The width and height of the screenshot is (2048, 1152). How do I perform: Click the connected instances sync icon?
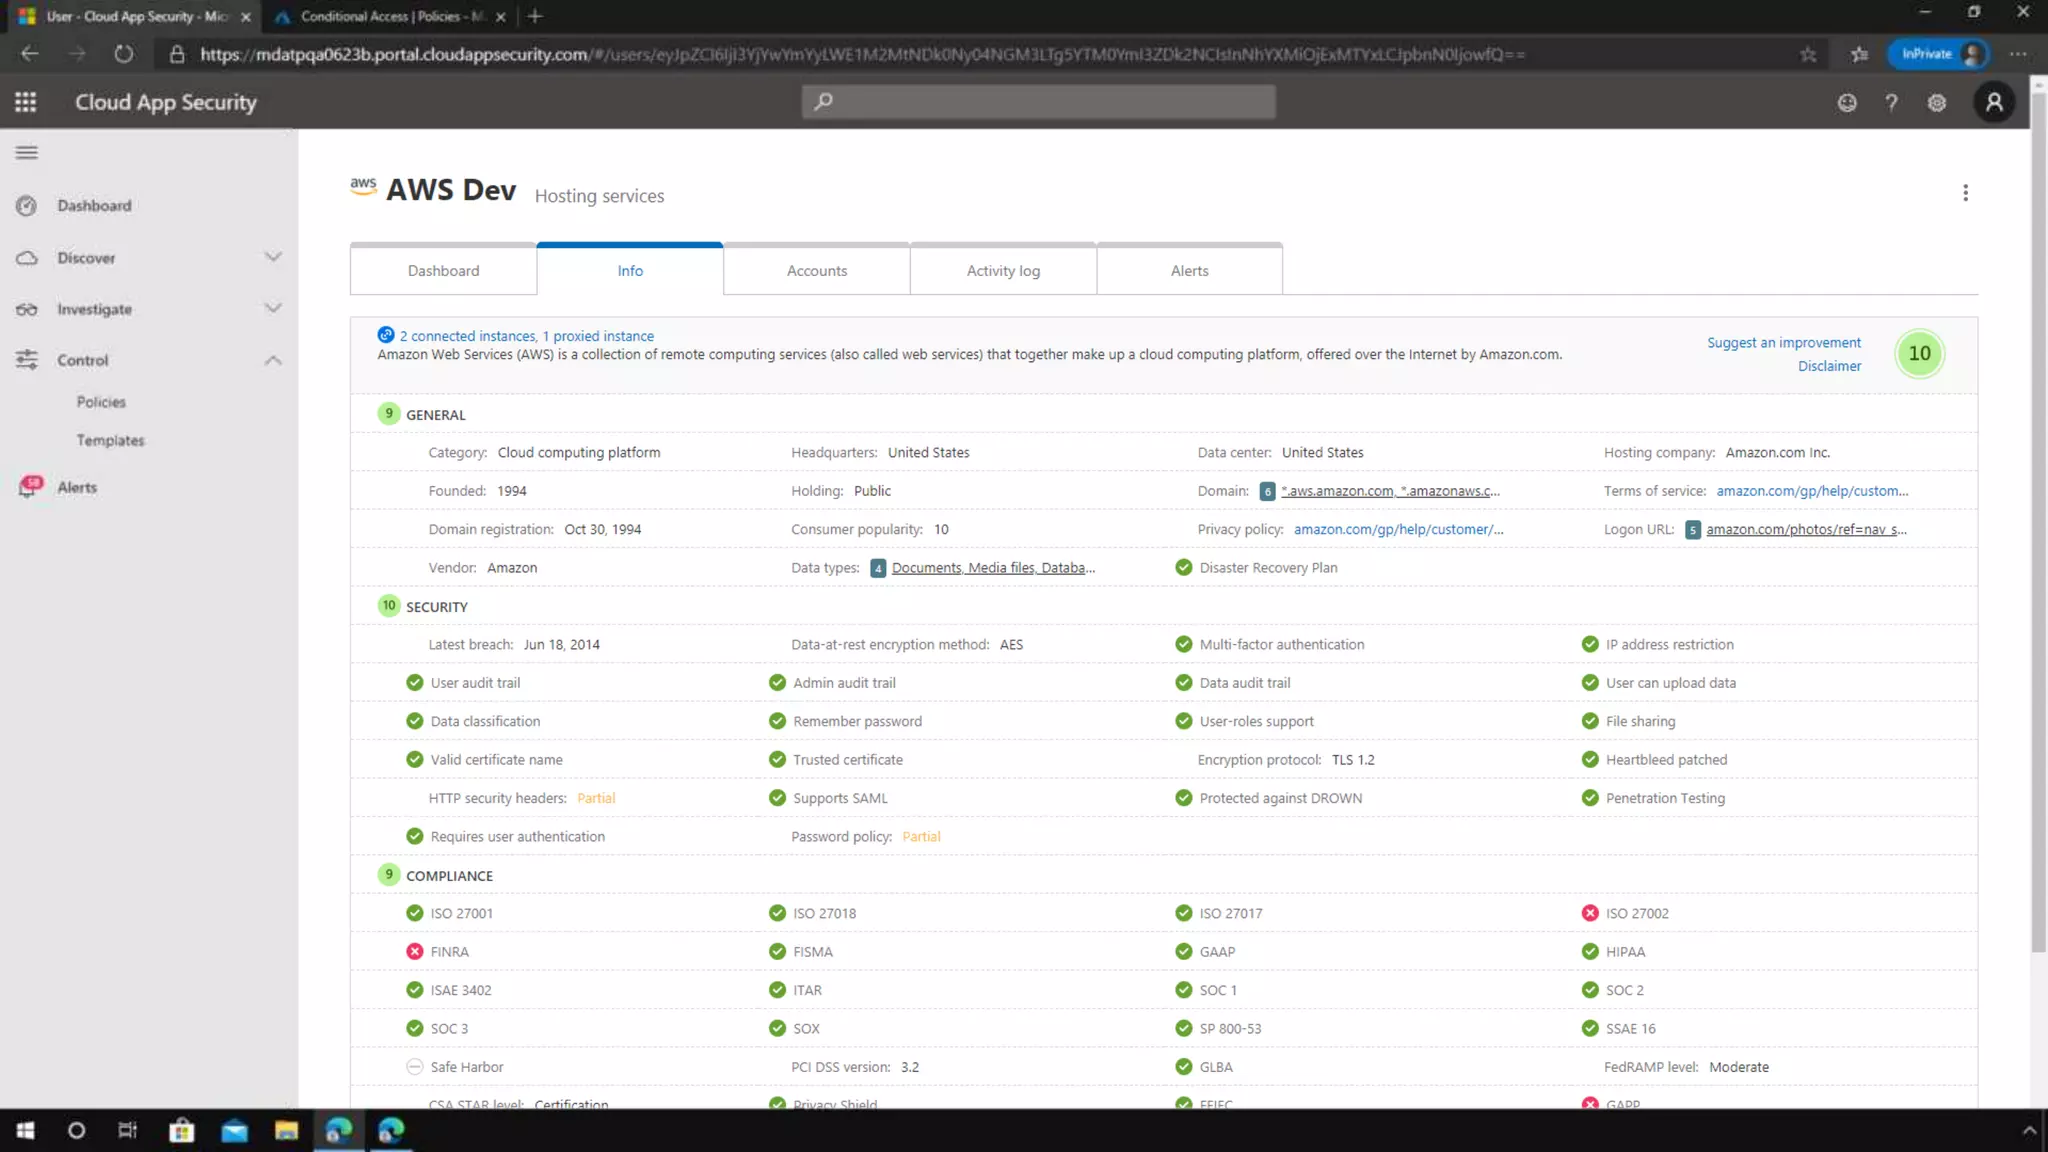tap(385, 335)
